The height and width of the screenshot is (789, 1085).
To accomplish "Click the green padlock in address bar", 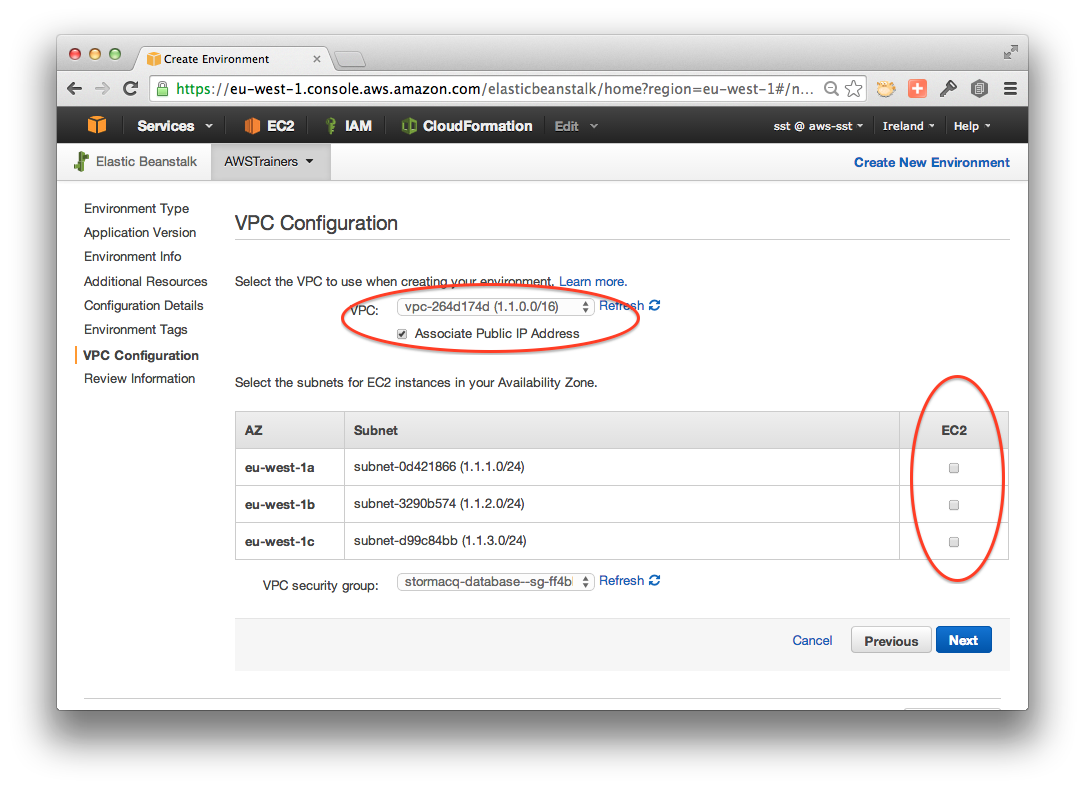I will pos(163,89).
